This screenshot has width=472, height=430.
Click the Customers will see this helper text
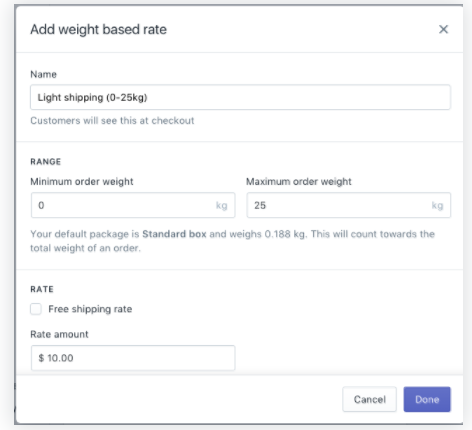click(112, 121)
